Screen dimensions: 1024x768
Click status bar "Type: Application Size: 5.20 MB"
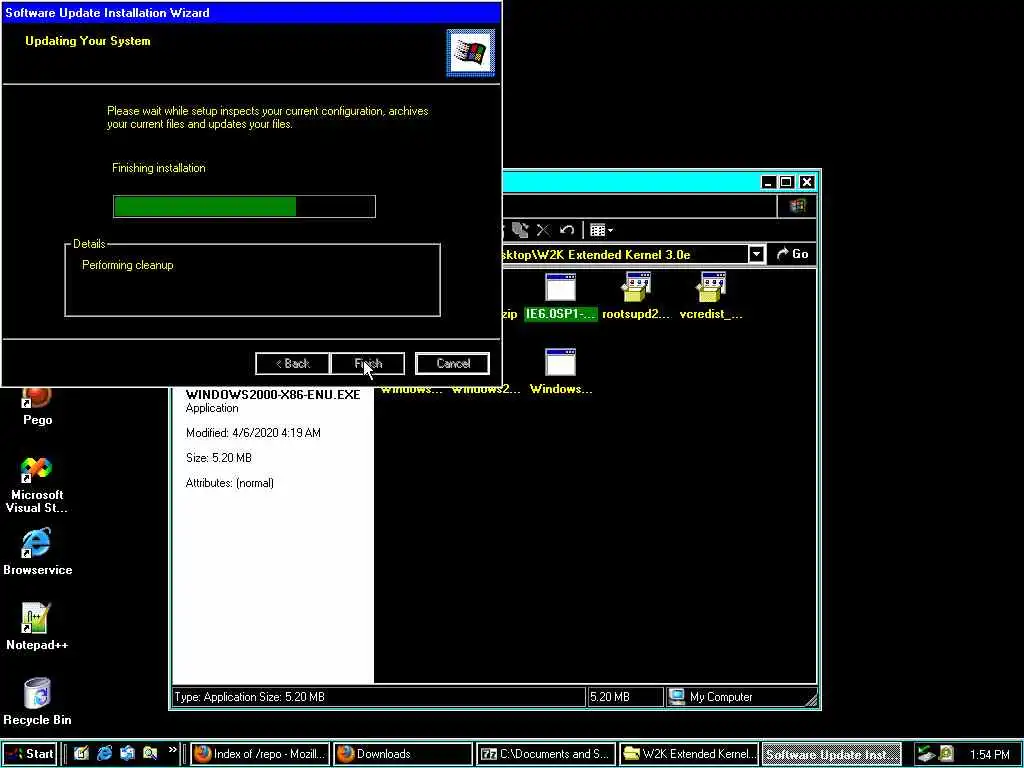point(249,697)
